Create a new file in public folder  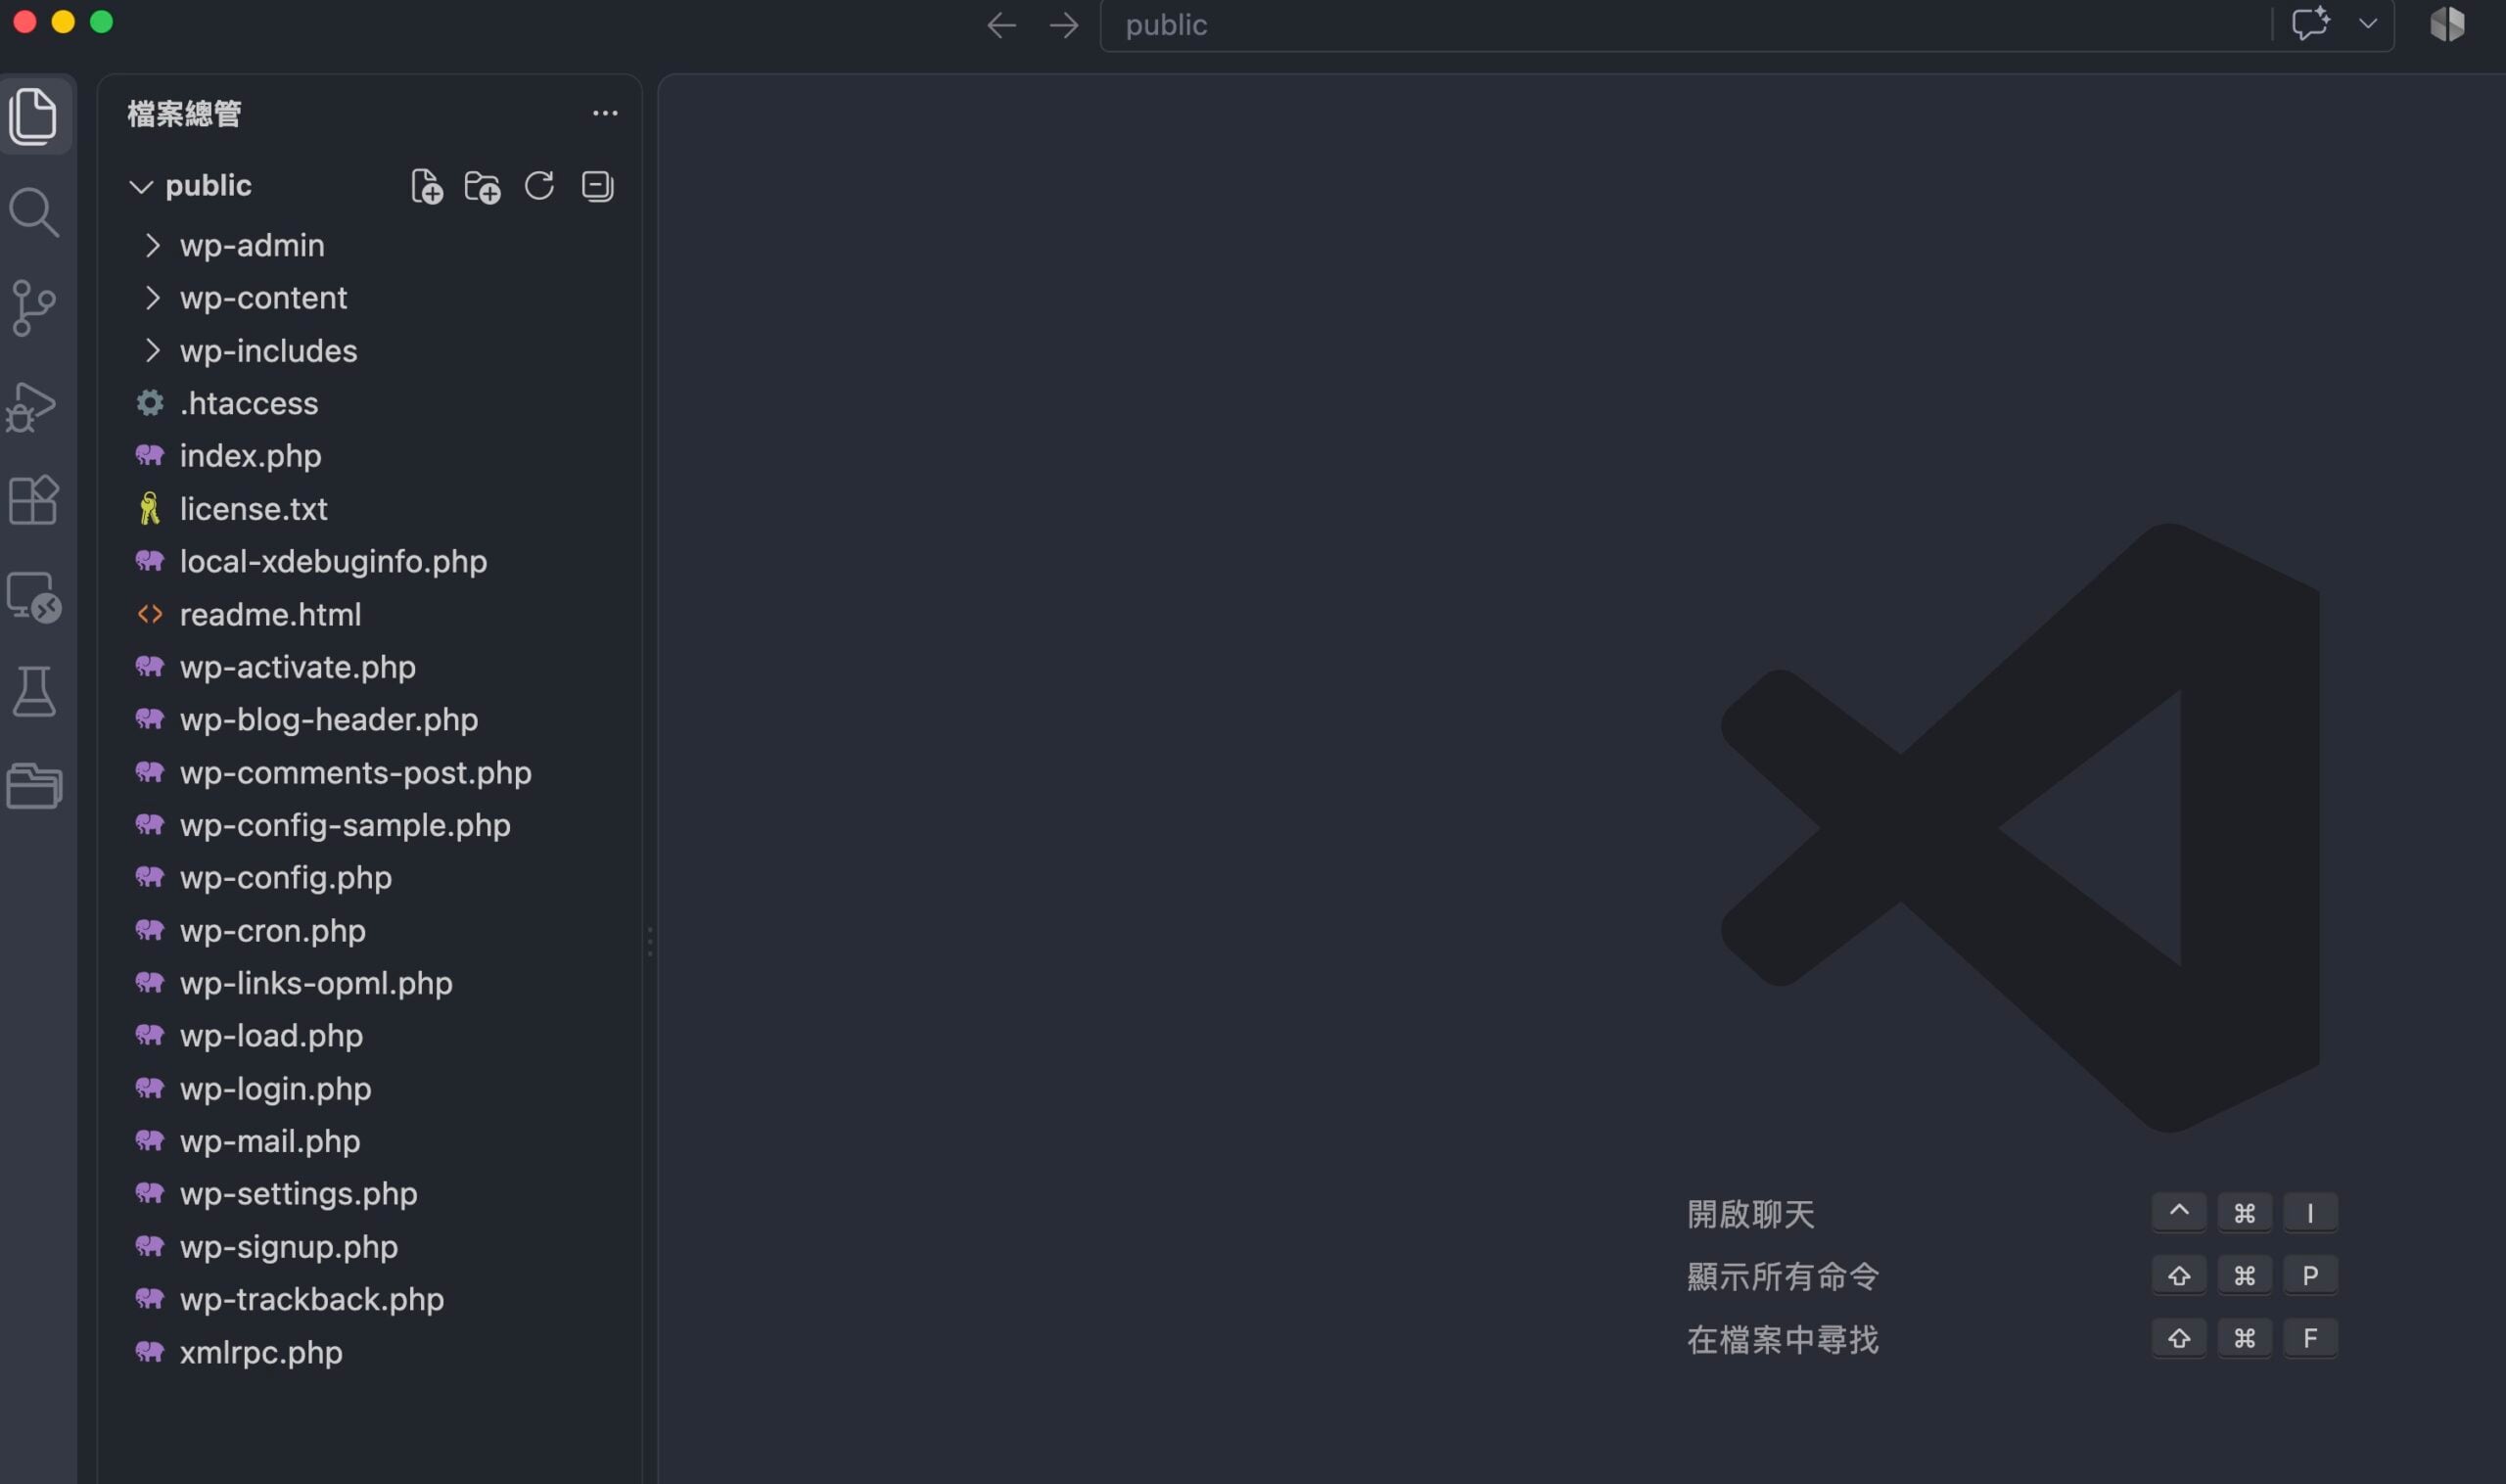[x=427, y=187]
